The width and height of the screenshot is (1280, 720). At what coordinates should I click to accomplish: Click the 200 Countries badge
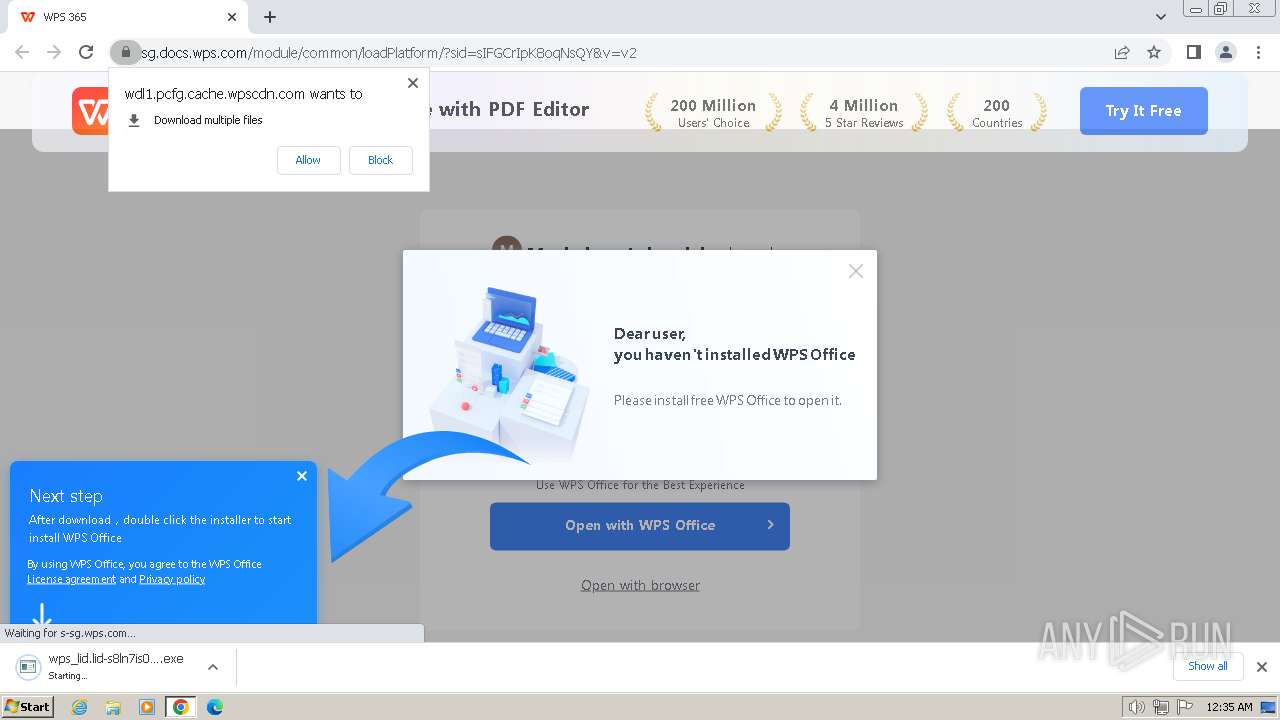pos(997,112)
